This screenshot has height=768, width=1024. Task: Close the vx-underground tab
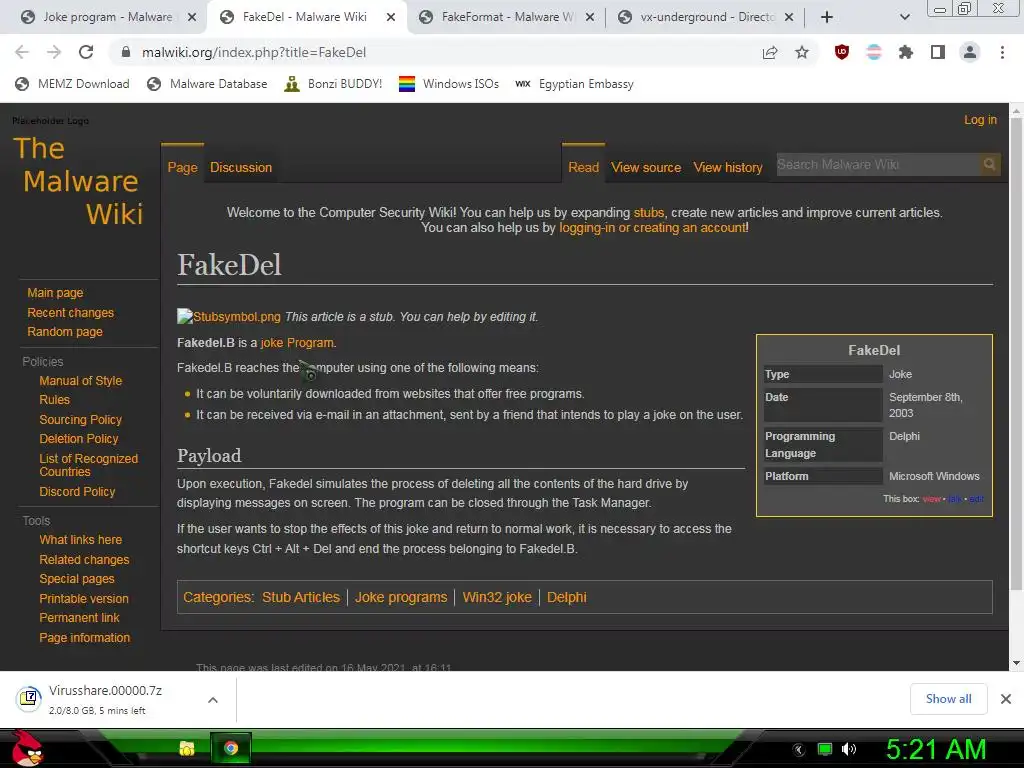click(x=789, y=17)
